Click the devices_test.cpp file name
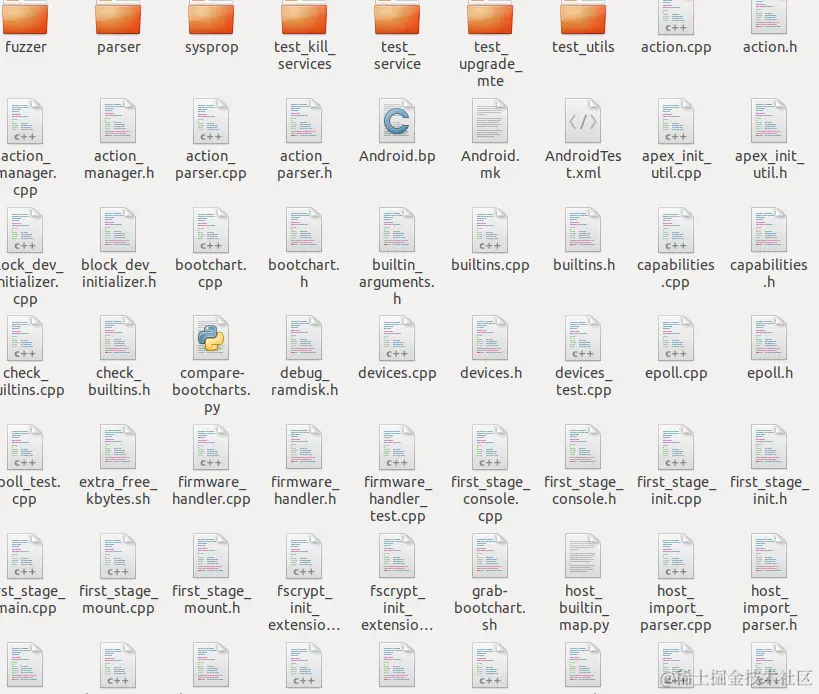This screenshot has width=819, height=694. pyautogui.click(x=583, y=381)
